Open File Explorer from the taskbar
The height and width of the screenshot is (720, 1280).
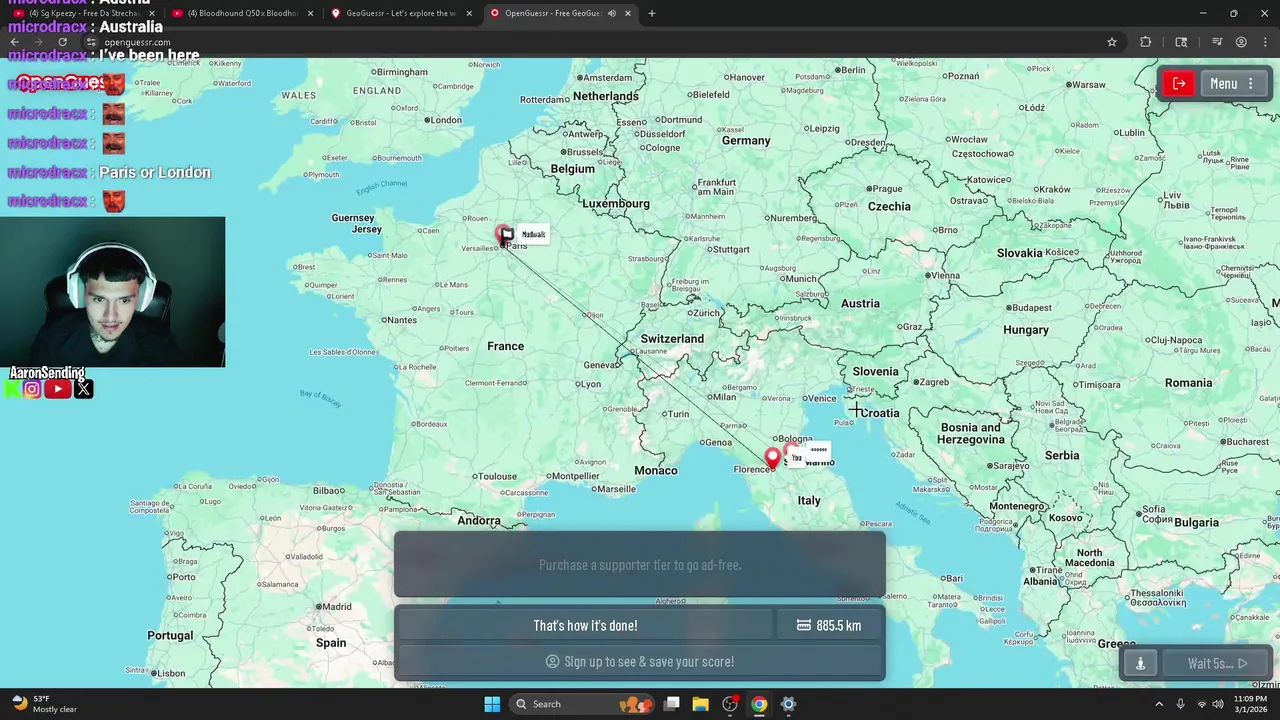coord(700,704)
